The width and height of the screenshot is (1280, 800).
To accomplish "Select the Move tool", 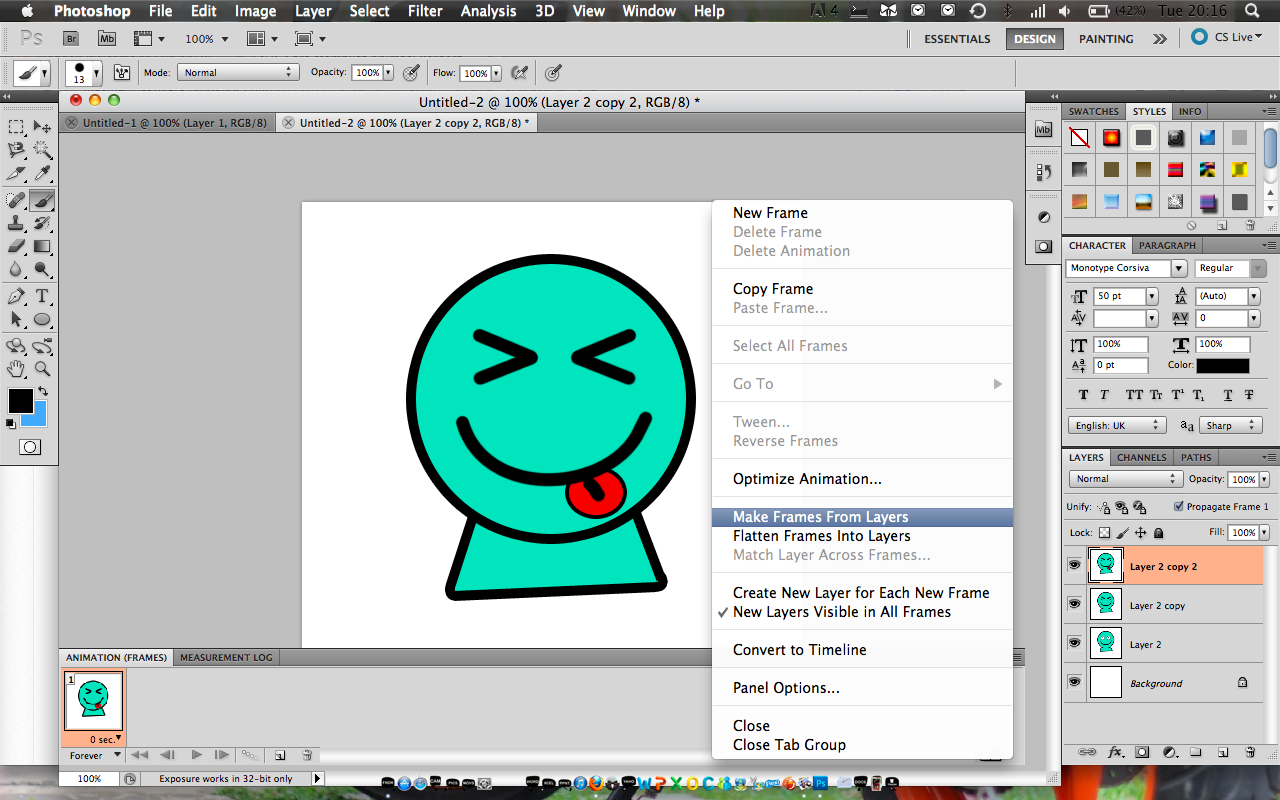I will tap(42, 127).
